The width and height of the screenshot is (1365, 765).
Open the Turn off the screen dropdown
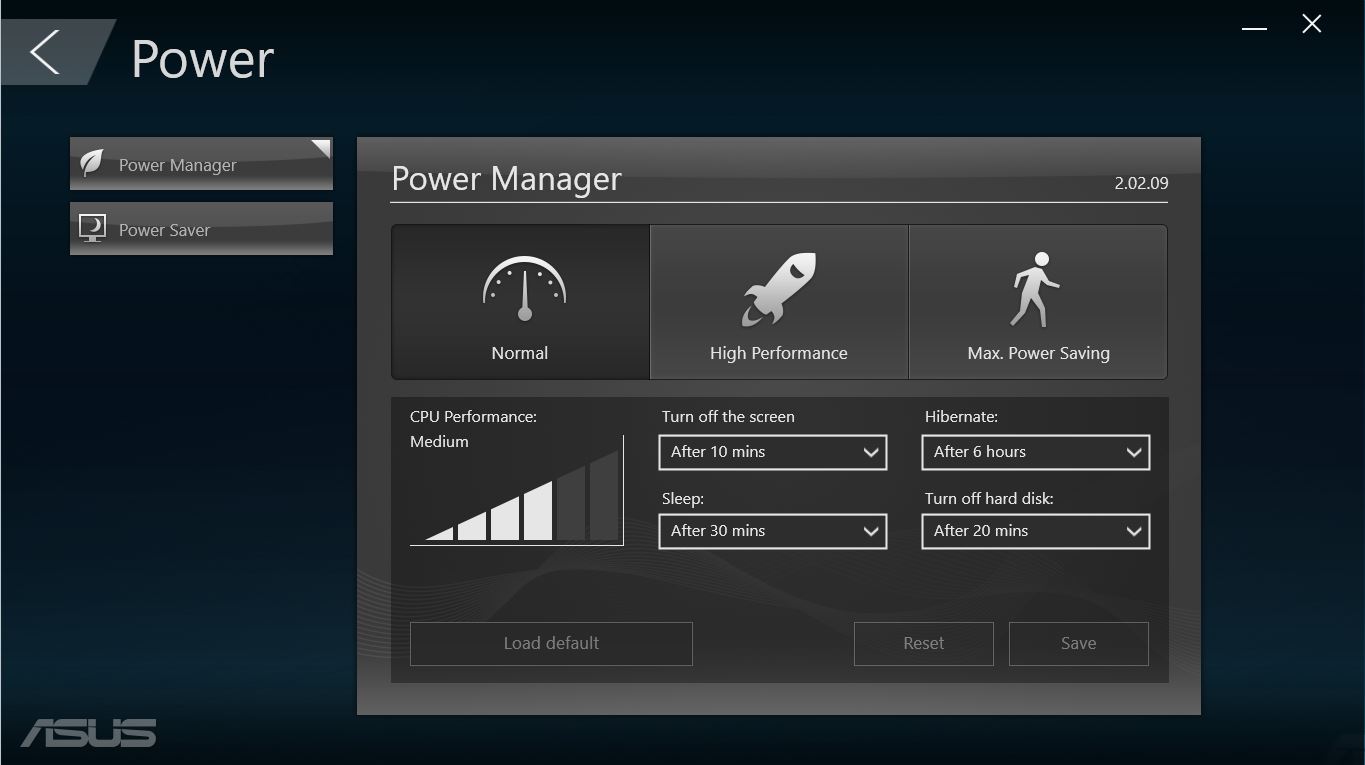(x=772, y=452)
